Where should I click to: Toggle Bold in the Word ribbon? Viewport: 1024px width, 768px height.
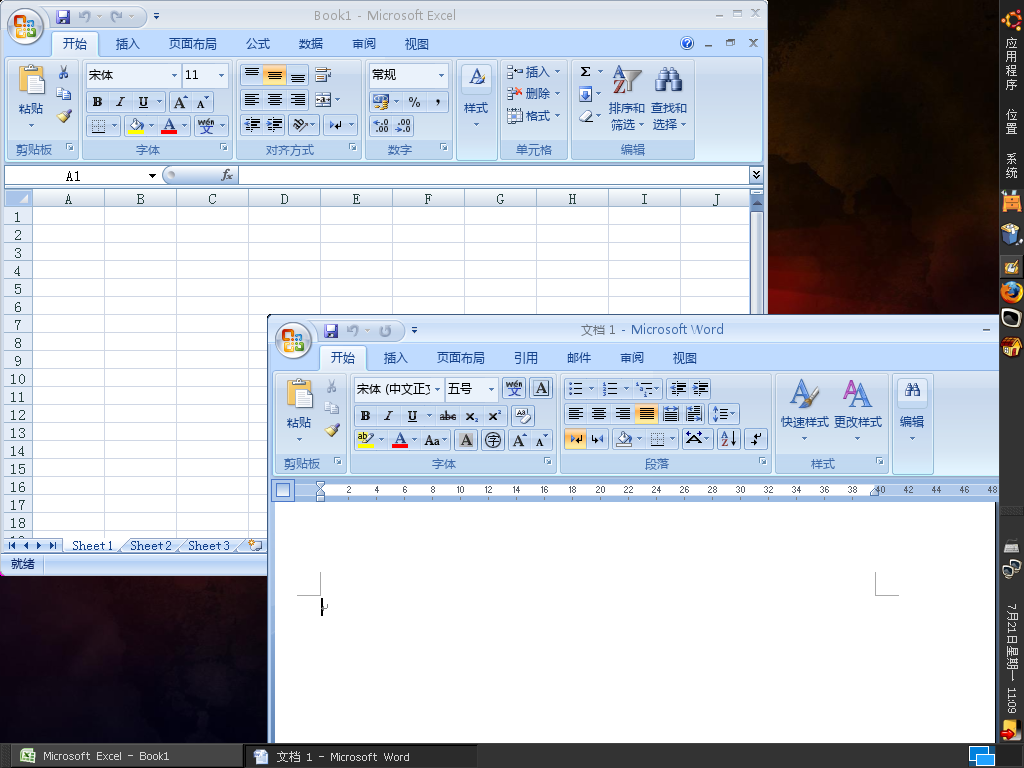click(365, 416)
